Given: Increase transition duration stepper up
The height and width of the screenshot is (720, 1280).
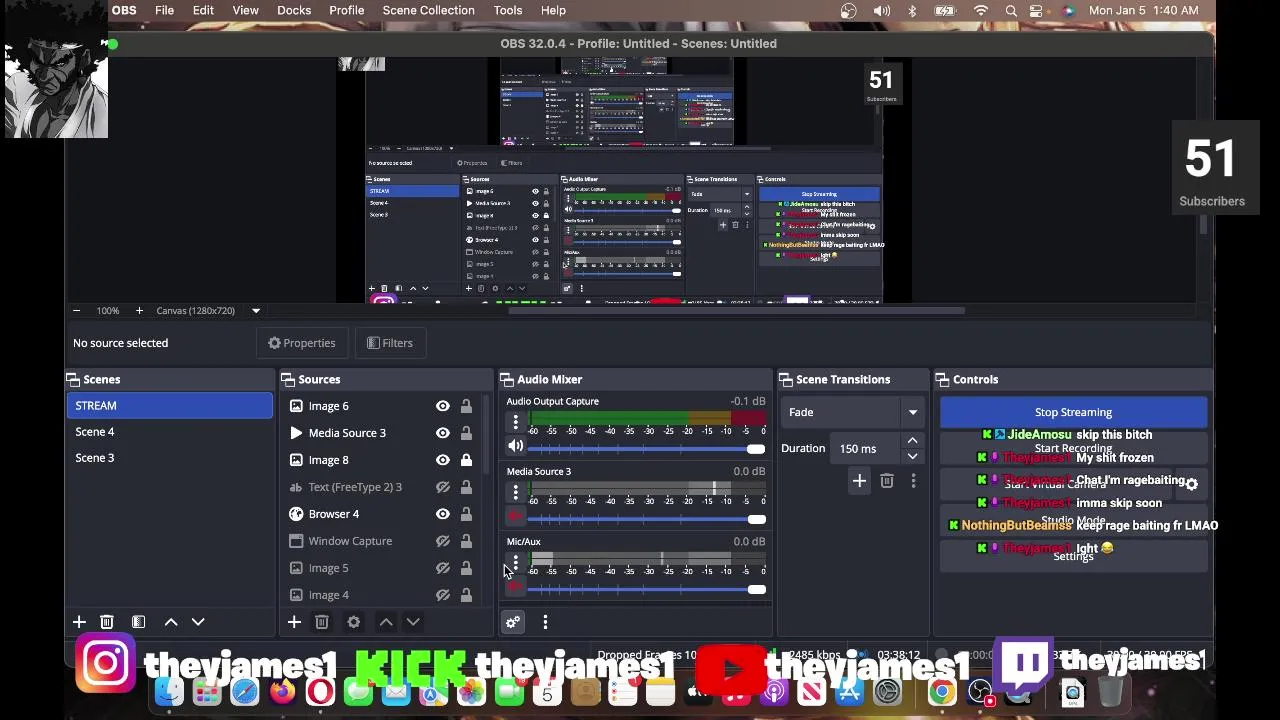Looking at the screenshot, I should pos(912,440).
